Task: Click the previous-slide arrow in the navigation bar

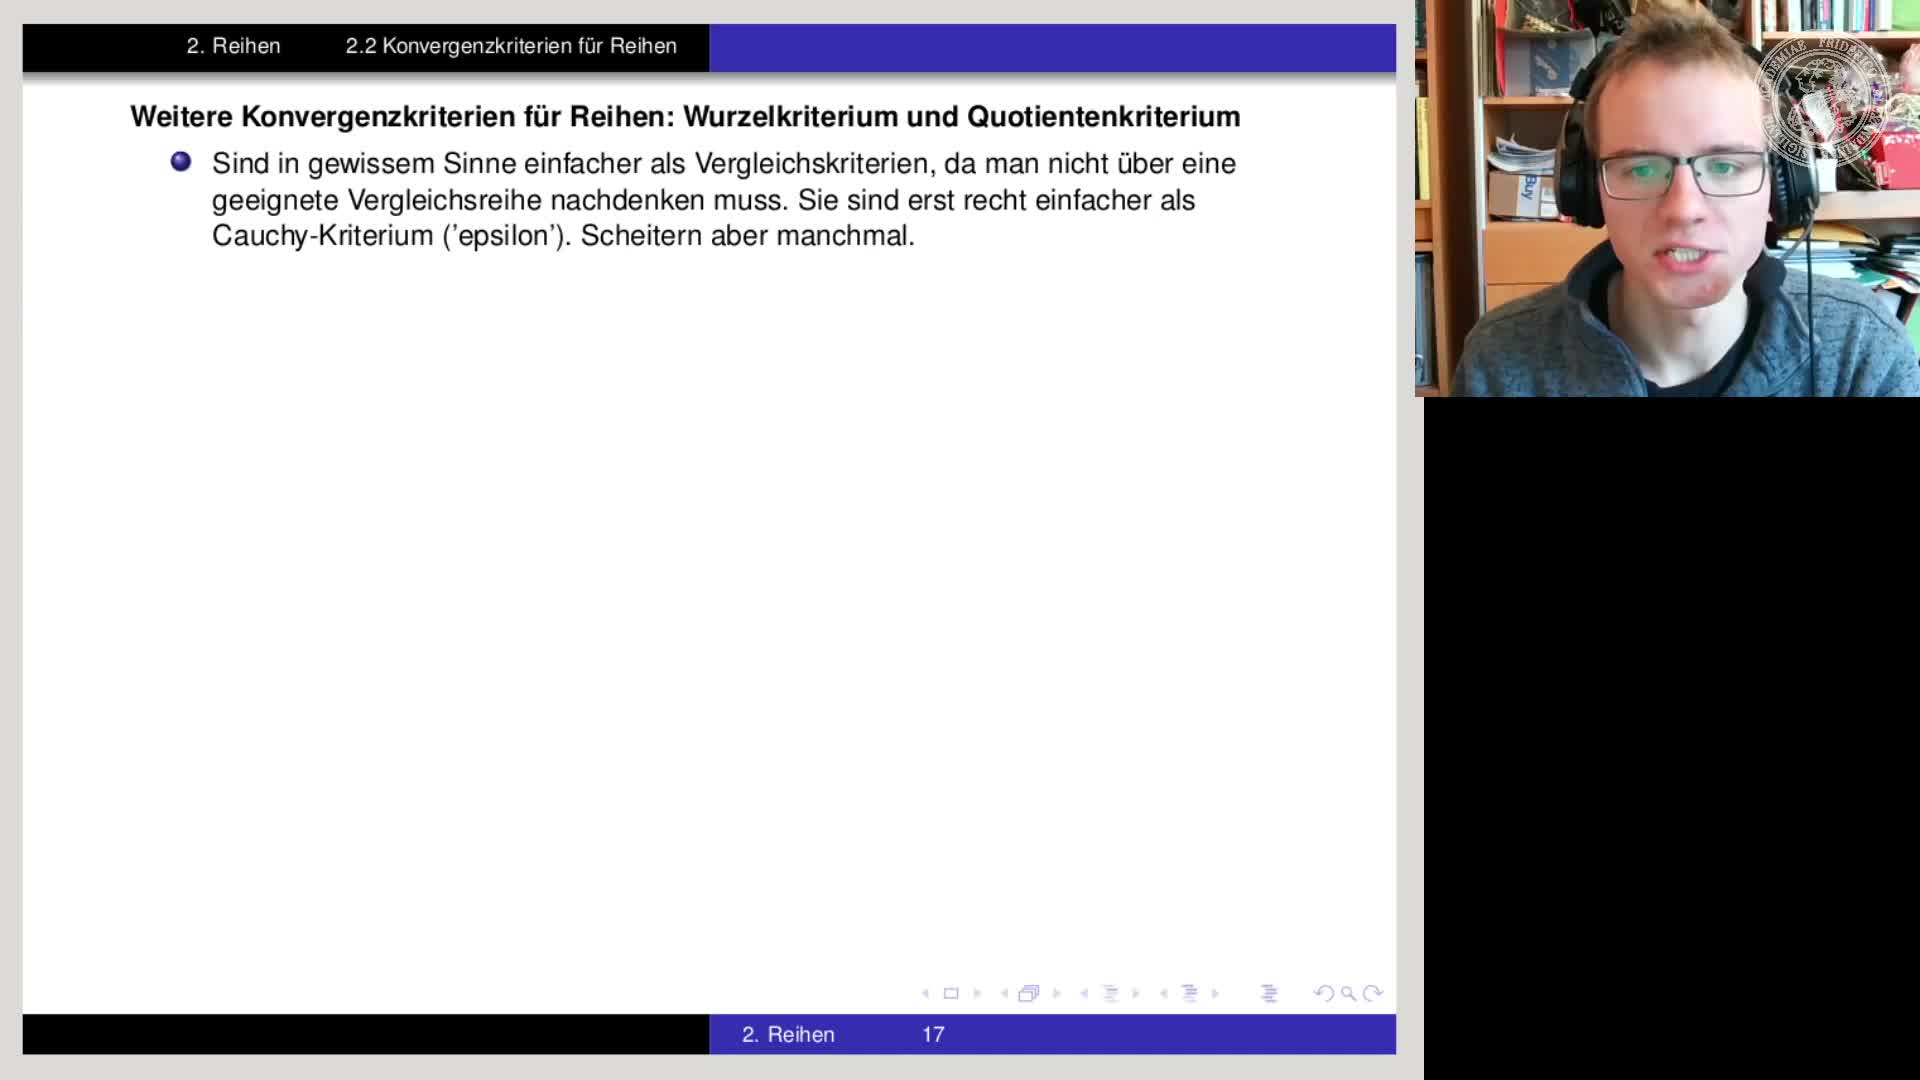Action: [x=926, y=993]
